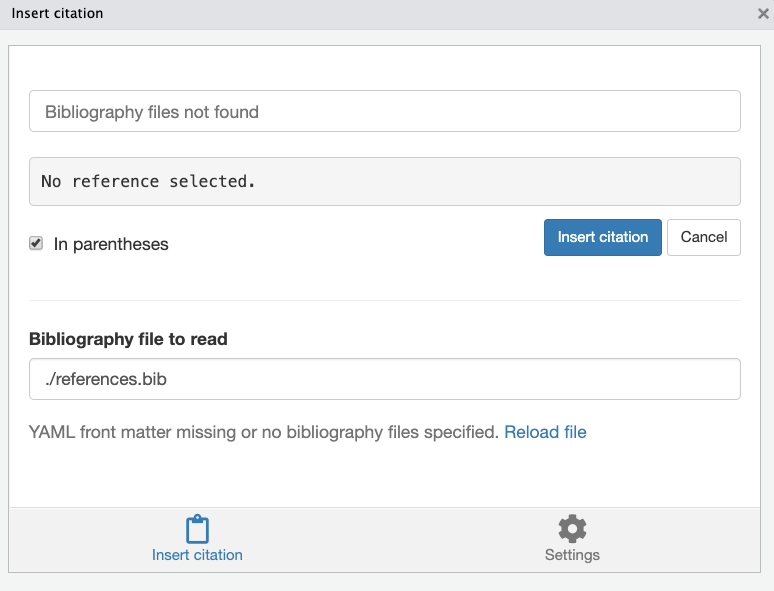Click the "Bibliography files not found" placeholder text
The height and width of the screenshot is (591, 774).
(152, 112)
